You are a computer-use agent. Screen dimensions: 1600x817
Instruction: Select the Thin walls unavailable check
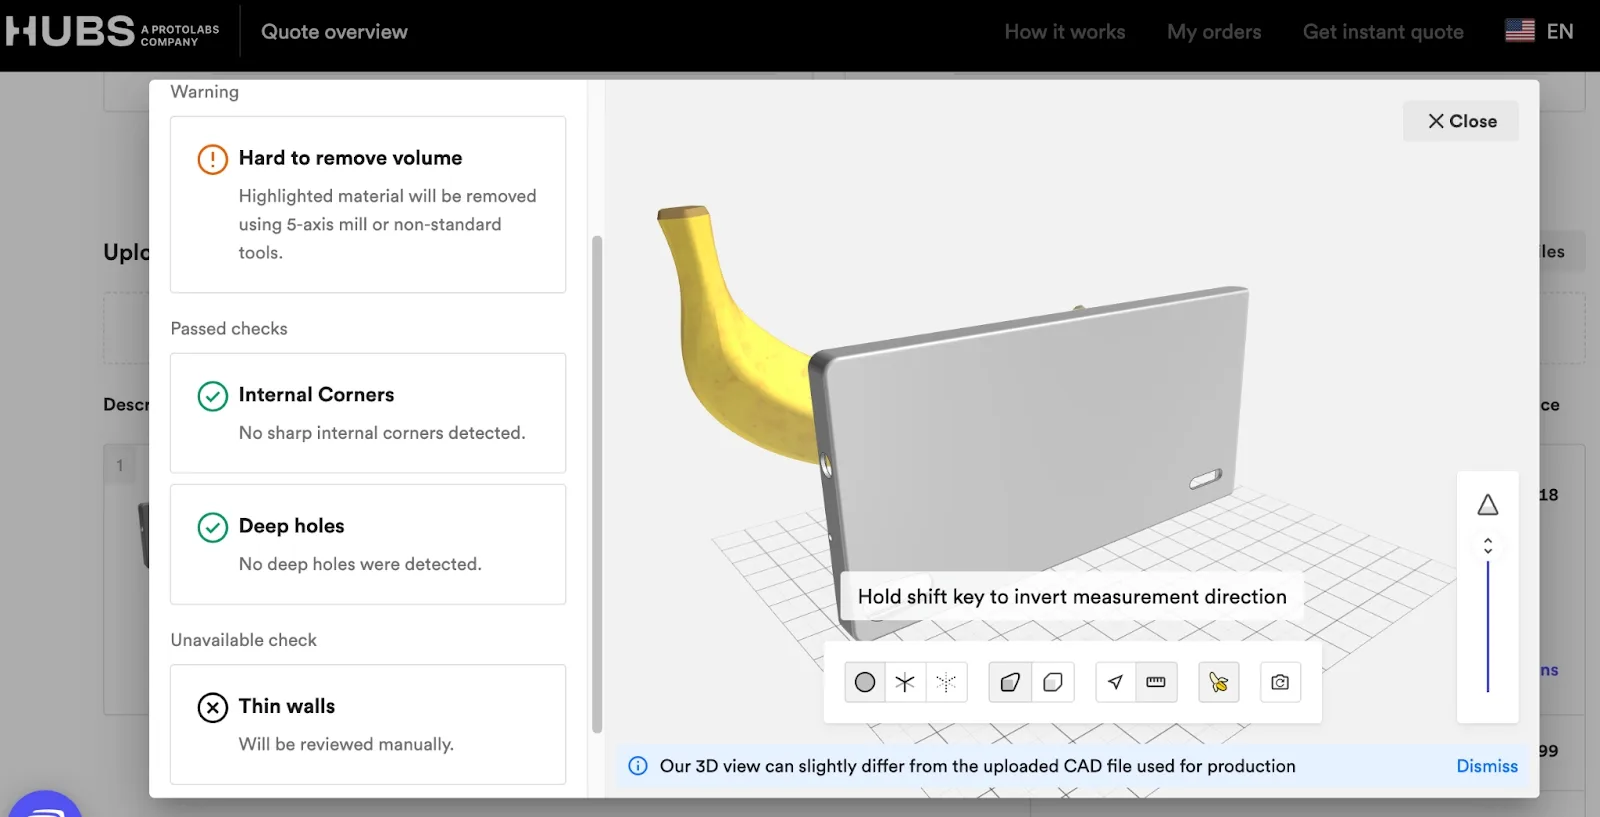(x=368, y=724)
